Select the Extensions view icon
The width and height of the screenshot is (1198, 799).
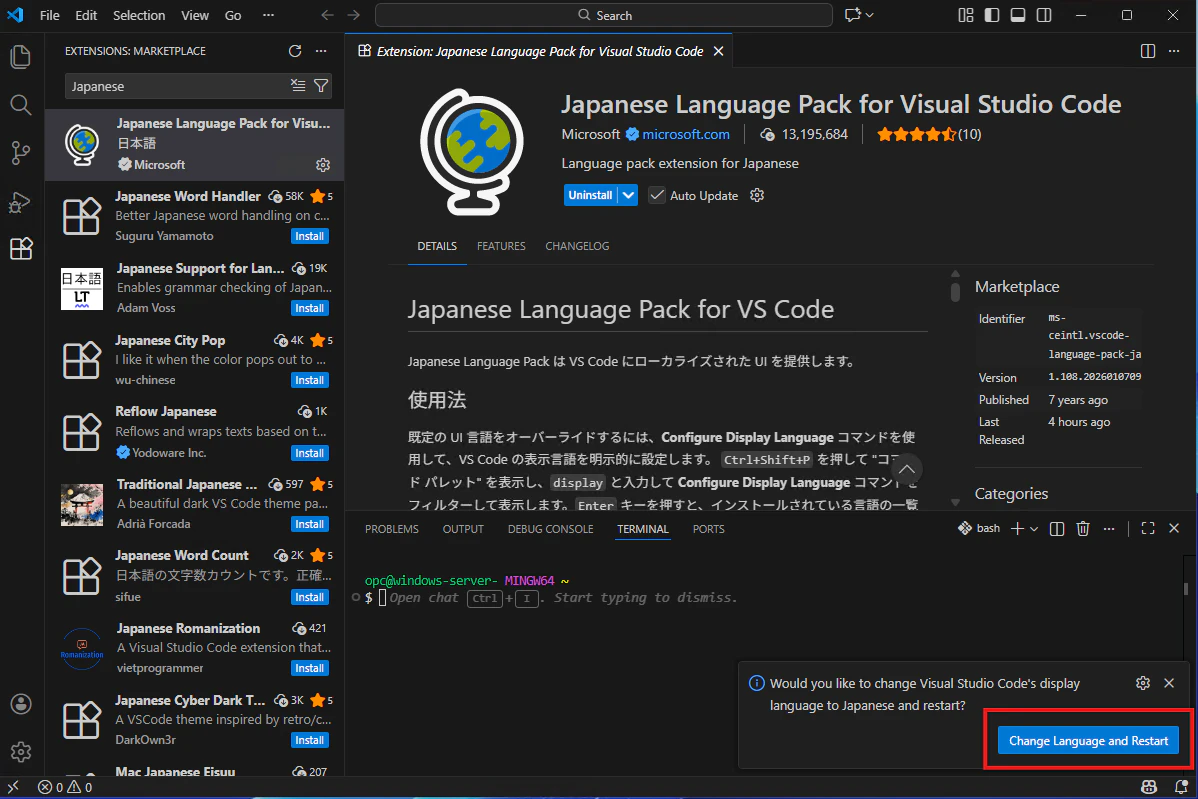tap(21, 248)
